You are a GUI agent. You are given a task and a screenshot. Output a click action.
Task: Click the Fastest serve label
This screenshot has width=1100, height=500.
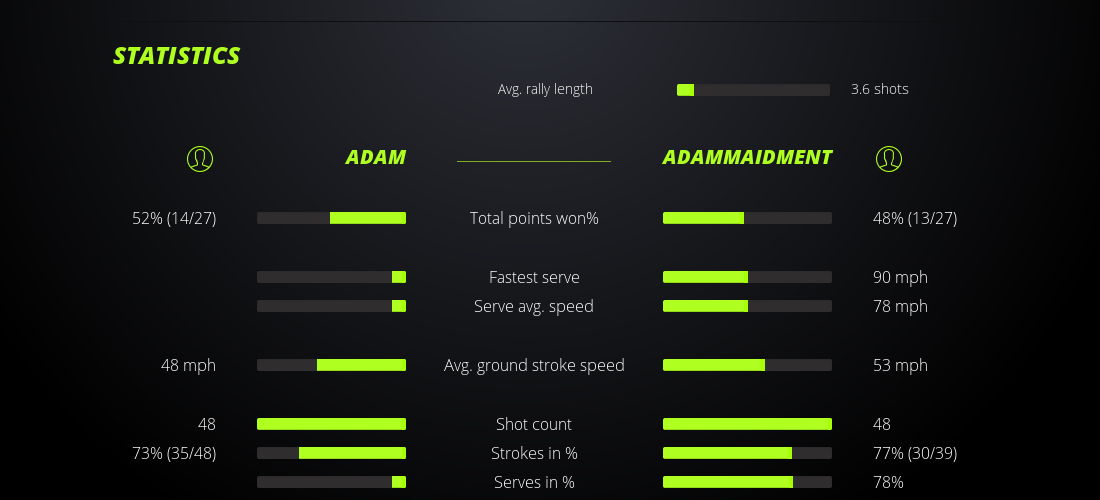pos(534,277)
